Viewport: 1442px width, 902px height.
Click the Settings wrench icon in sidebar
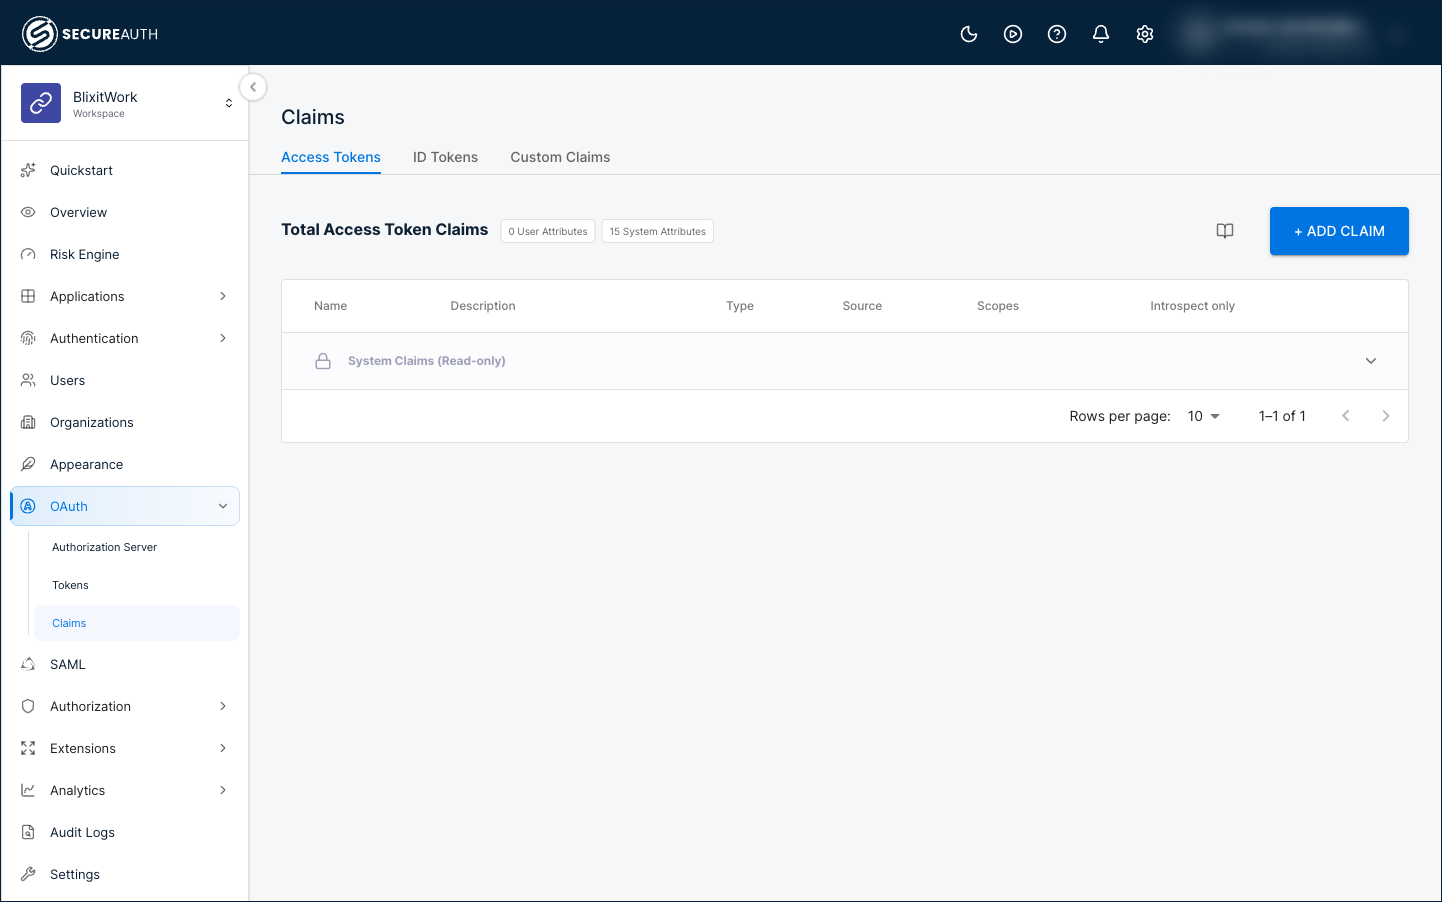(28, 874)
